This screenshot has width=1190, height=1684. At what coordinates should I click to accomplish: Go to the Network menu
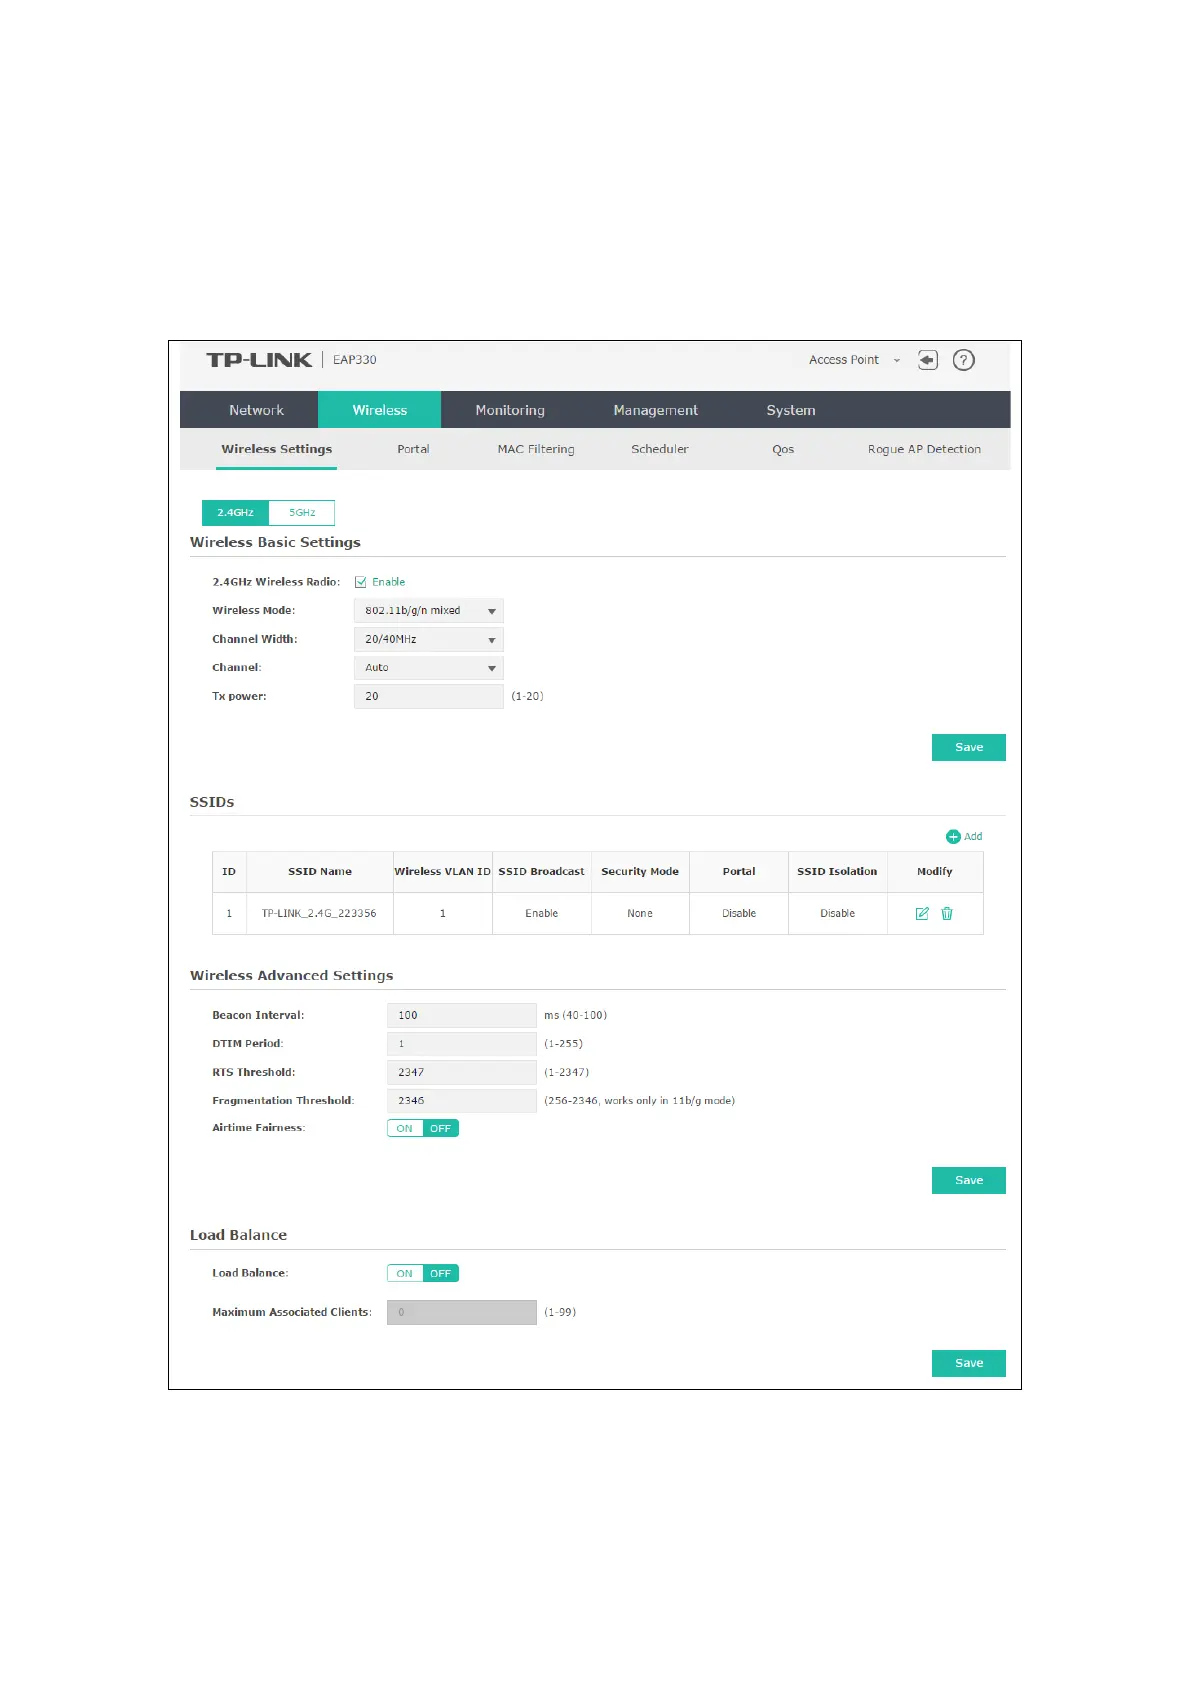(256, 410)
